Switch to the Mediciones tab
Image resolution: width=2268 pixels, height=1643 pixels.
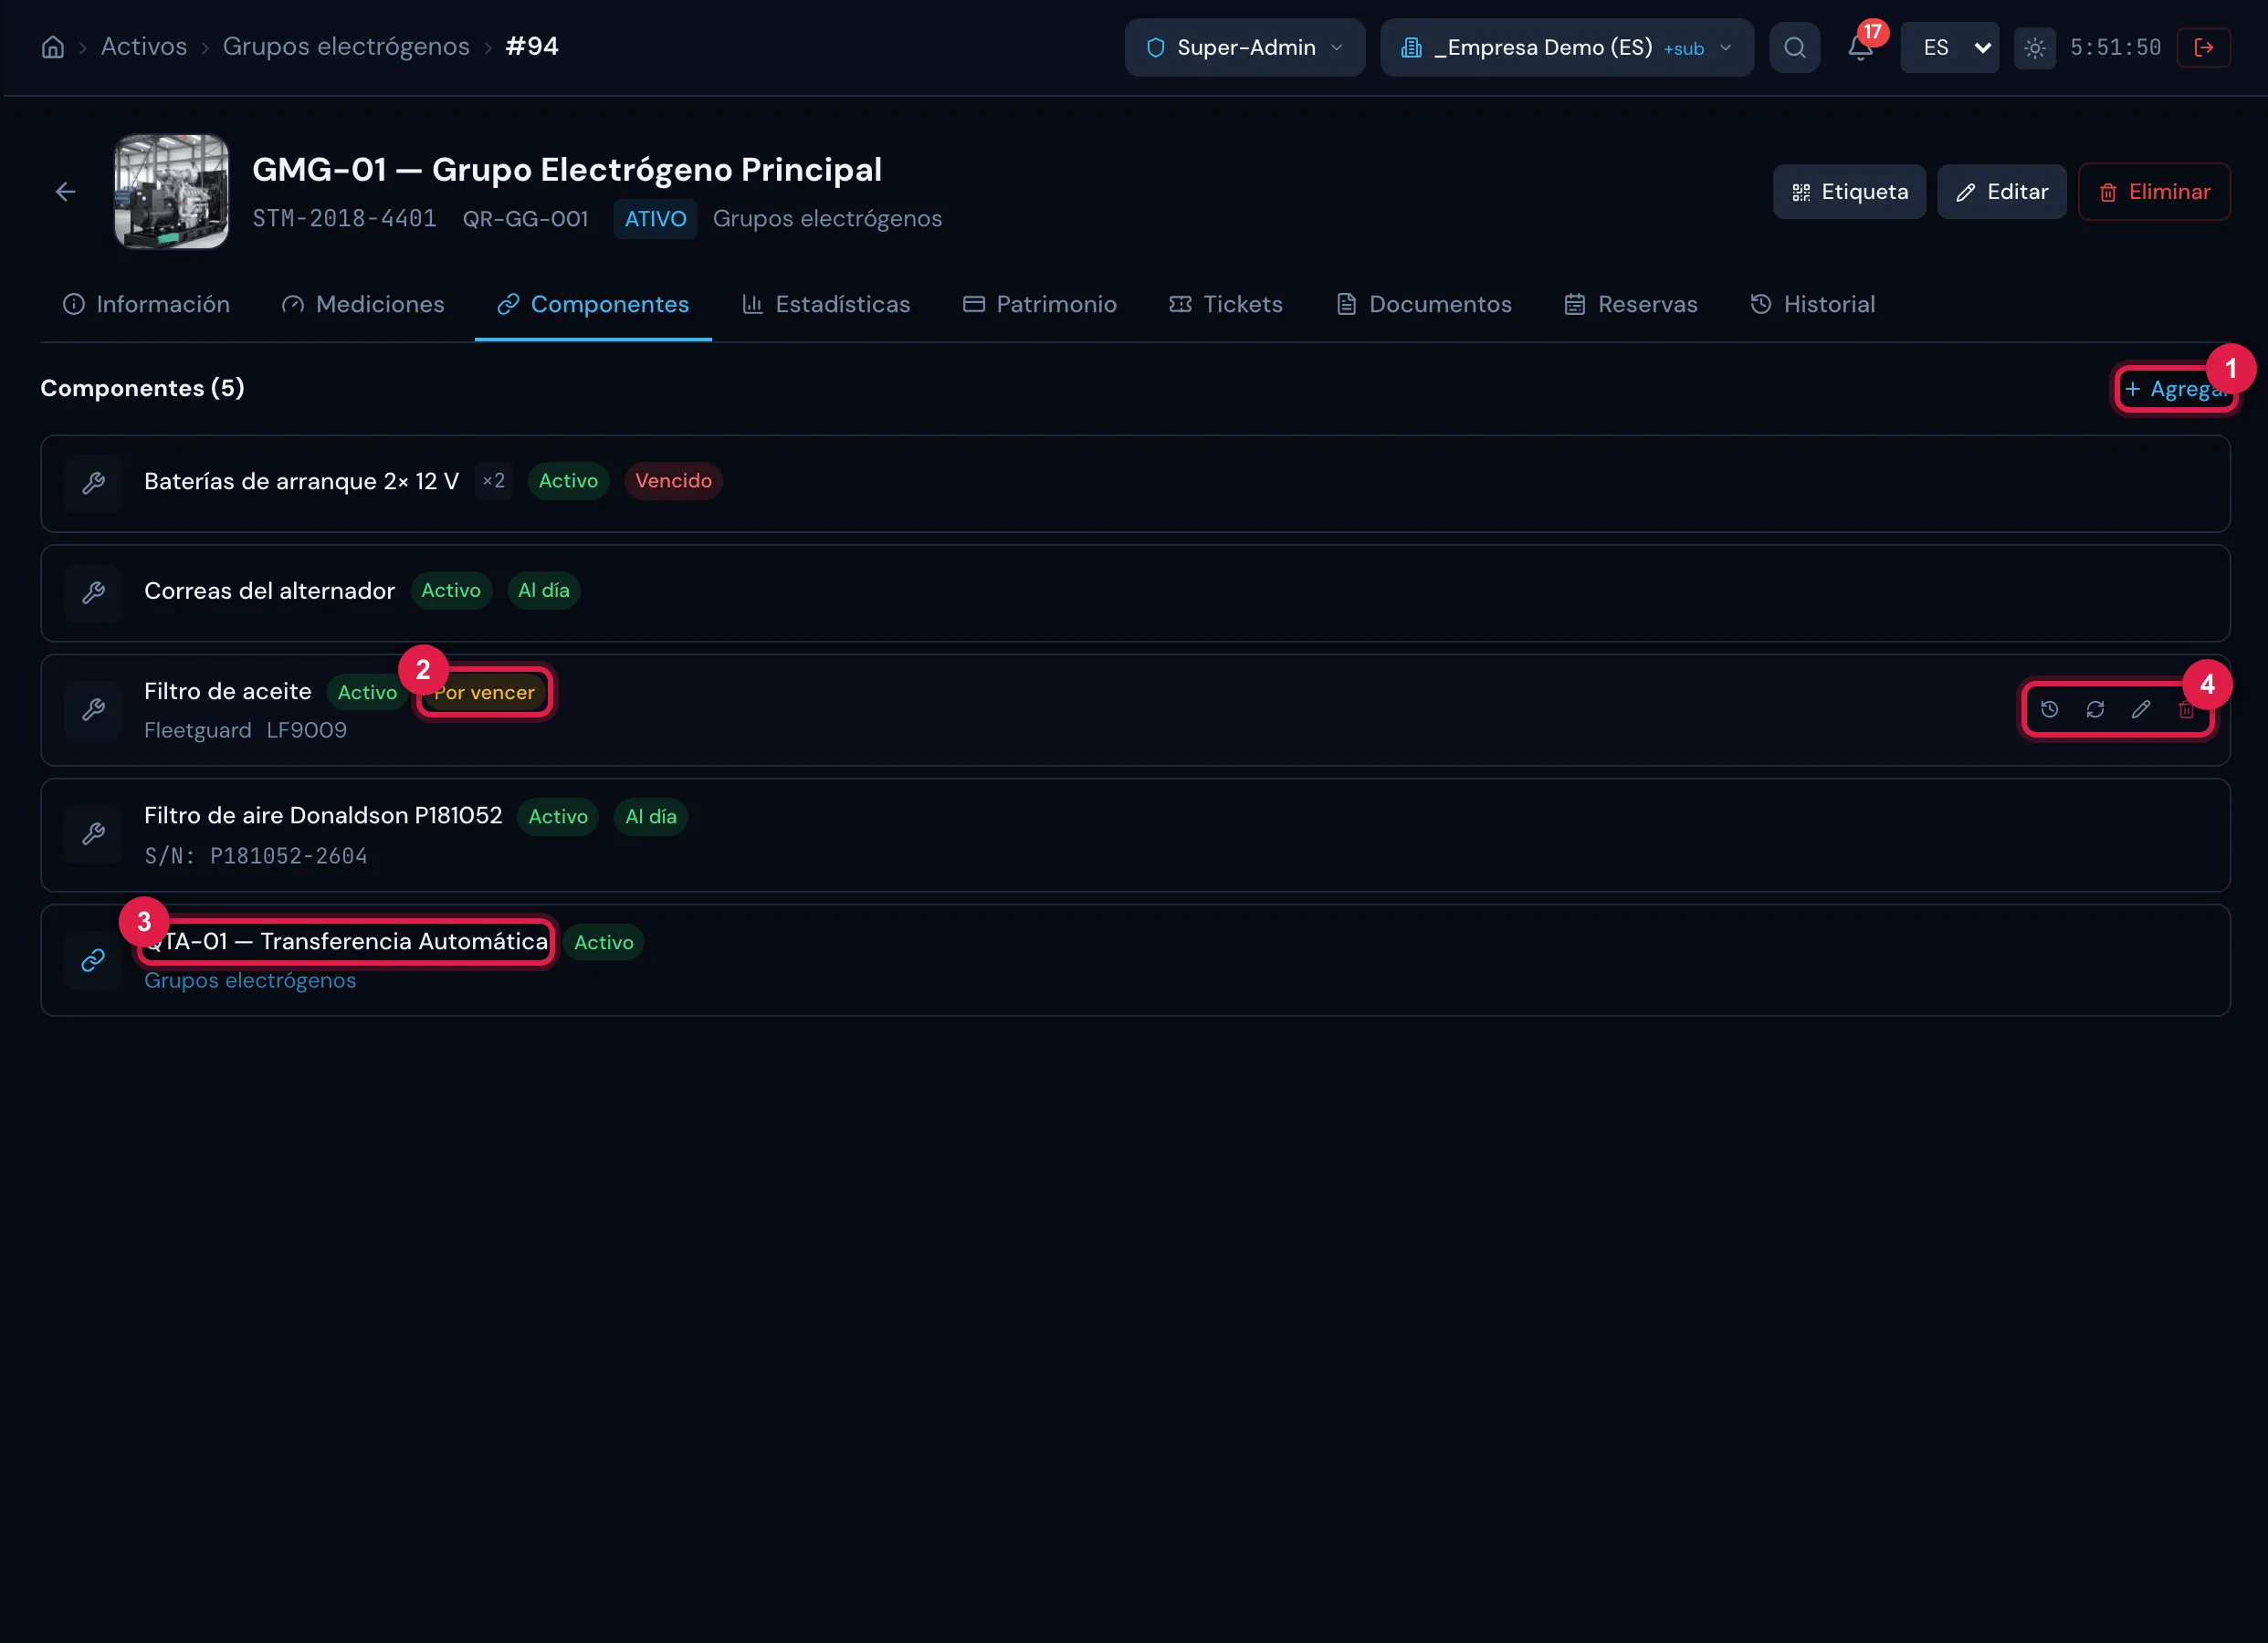(363, 304)
